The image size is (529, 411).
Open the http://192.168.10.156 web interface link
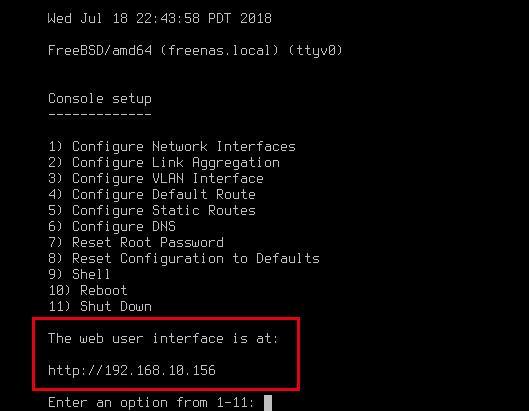tap(132, 370)
